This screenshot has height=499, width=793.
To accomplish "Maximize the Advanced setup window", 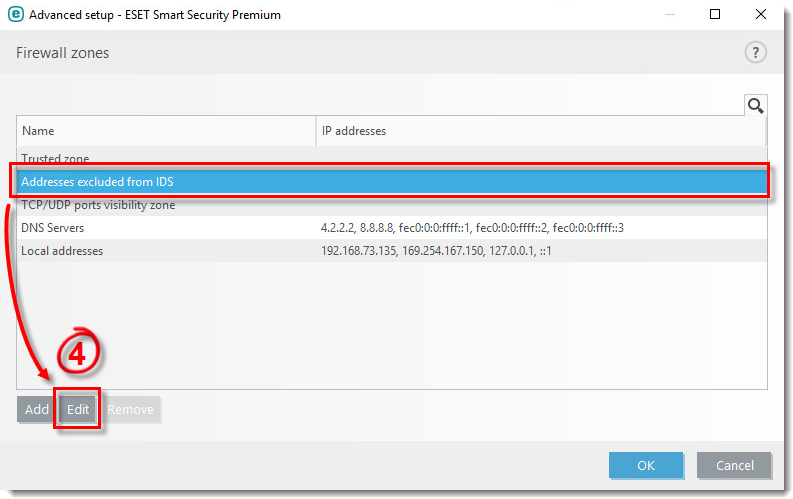I will (715, 15).
